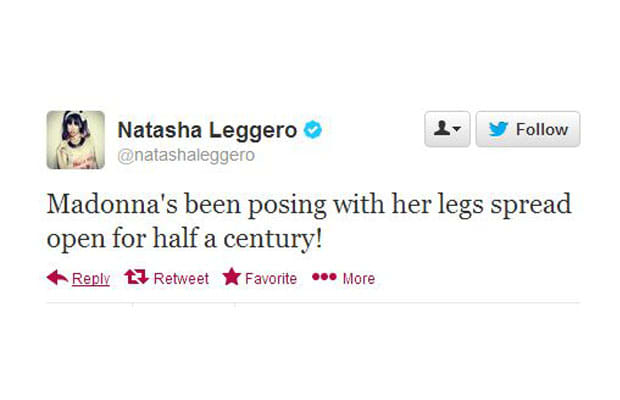The image size is (620, 400).
Task: Click the blue verified badge icon
Action: coord(313,129)
